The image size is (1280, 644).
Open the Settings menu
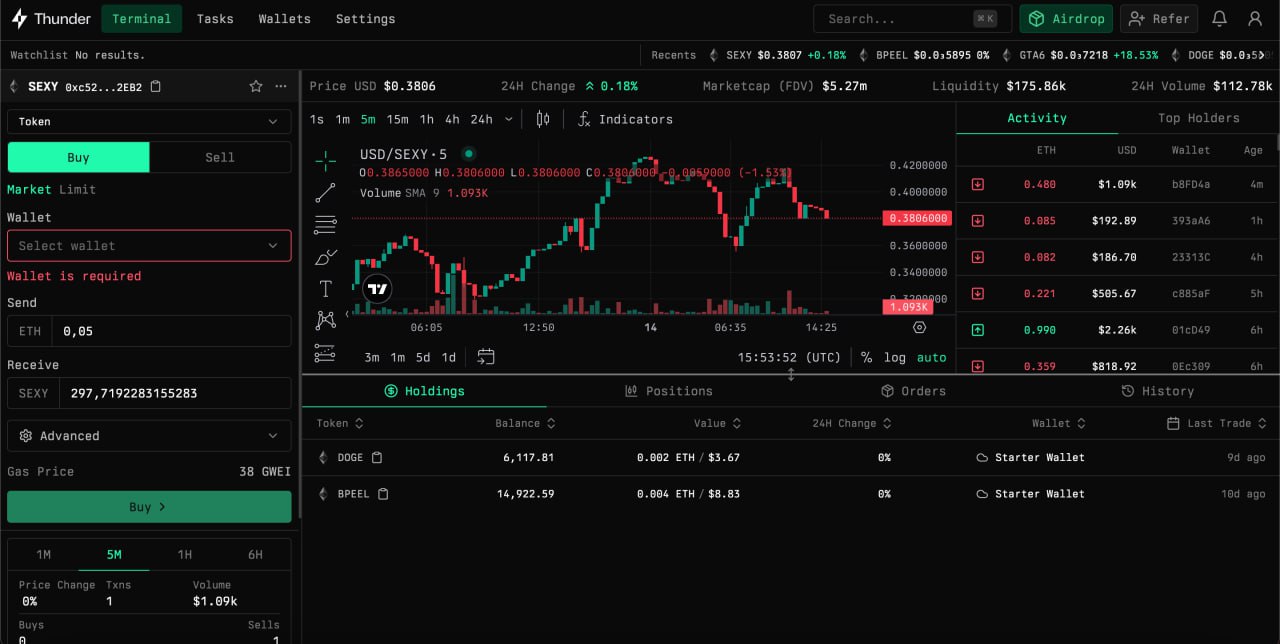pos(365,19)
